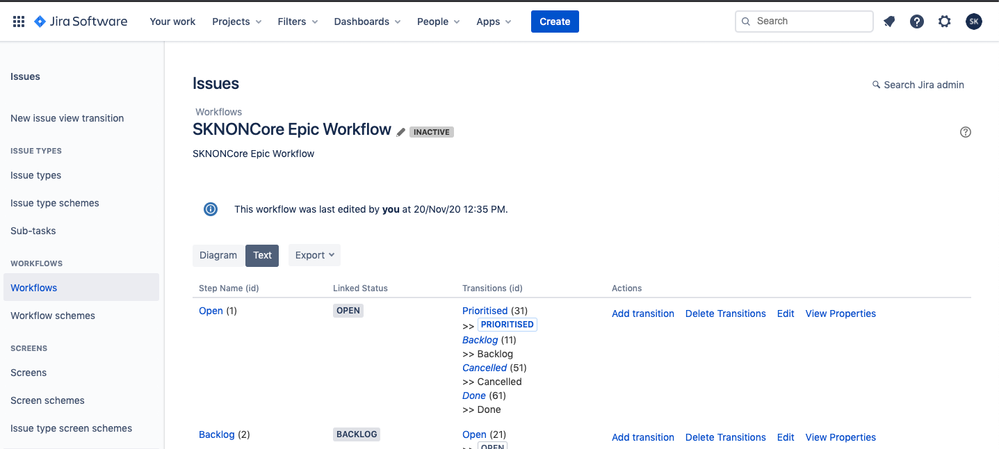Open the Prioritised (31) transition
This screenshot has width=999, height=449.
click(x=485, y=311)
